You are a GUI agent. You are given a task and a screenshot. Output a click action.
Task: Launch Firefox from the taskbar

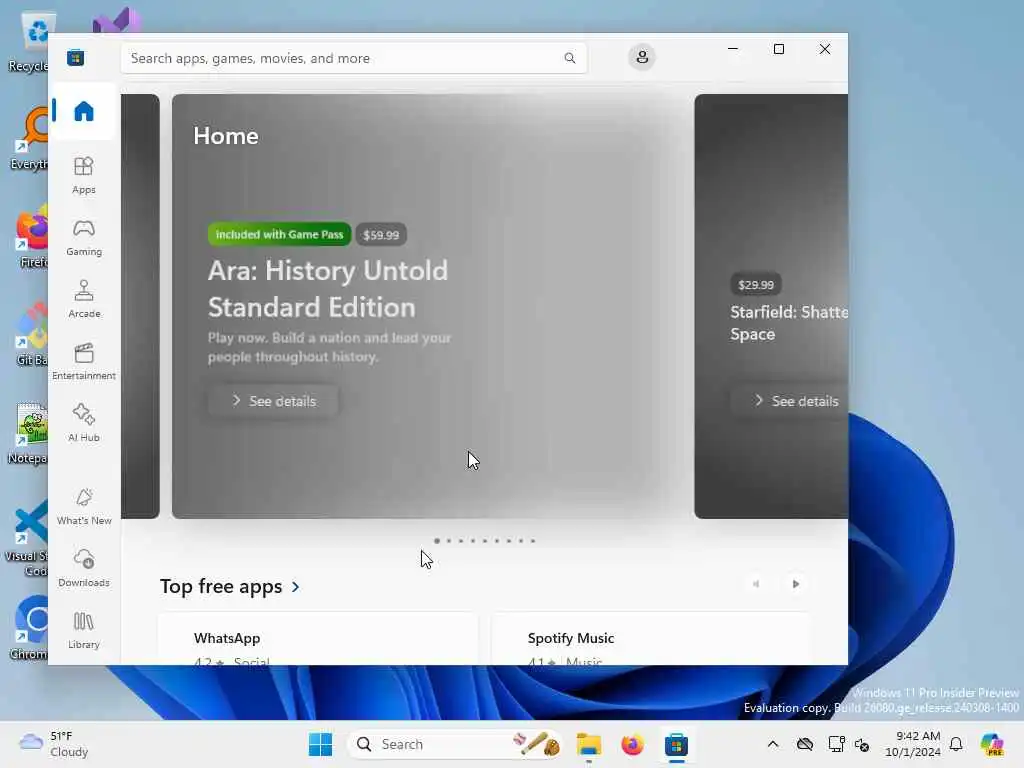coord(632,744)
